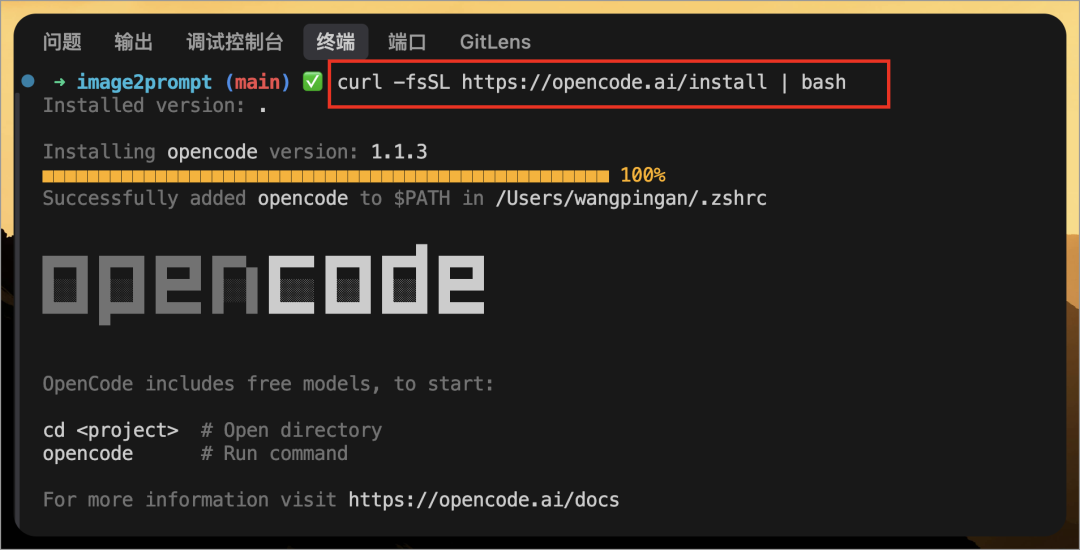Click the curl -fsSL command text
Viewport: 1080px width, 550px height.
[393, 83]
